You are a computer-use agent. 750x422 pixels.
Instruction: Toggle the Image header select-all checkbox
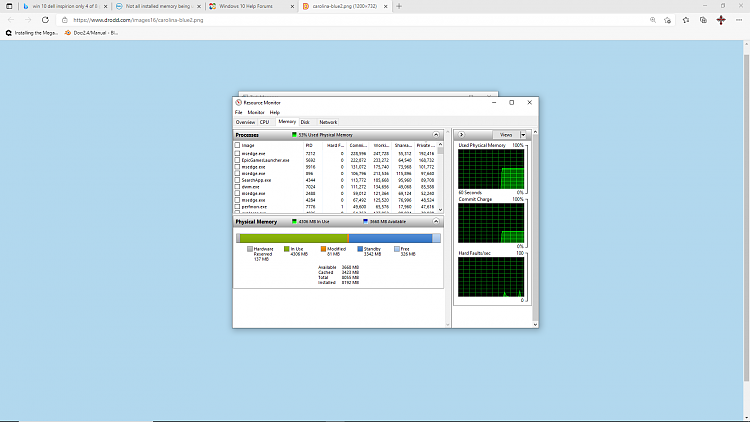click(x=237, y=145)
